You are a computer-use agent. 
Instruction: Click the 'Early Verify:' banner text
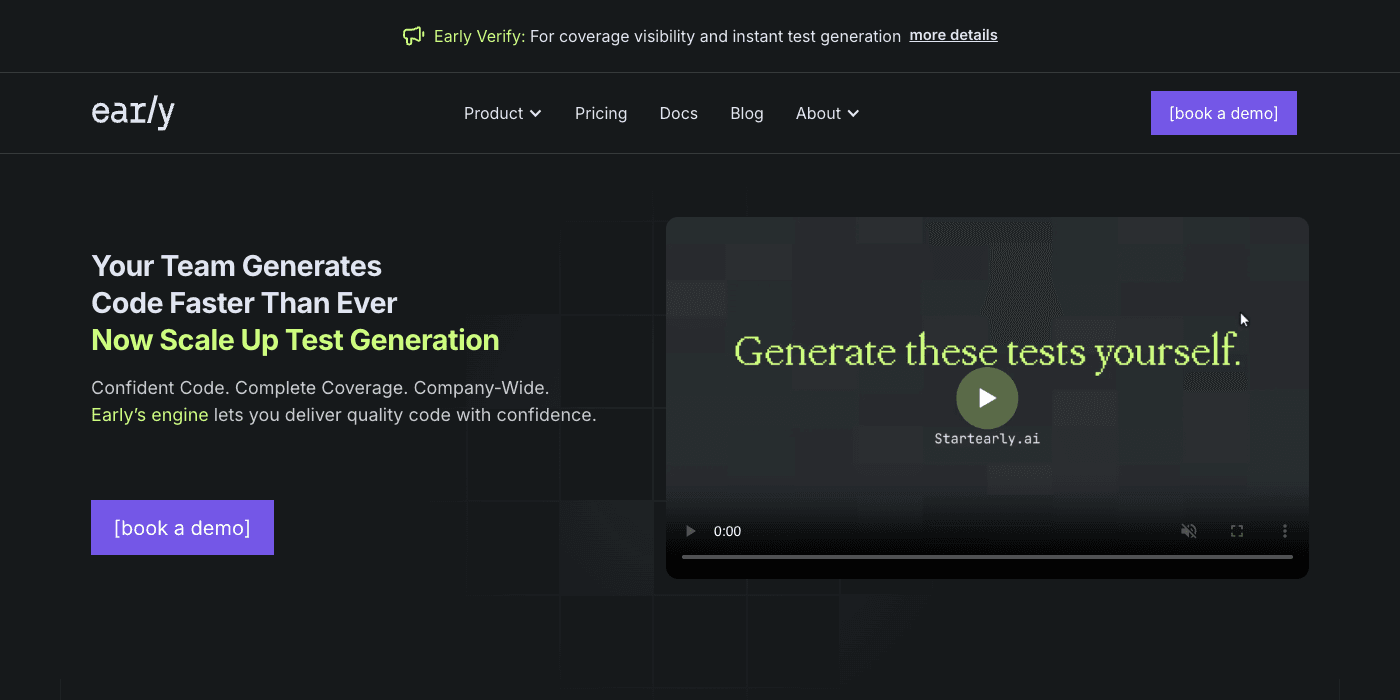(479, 36)
